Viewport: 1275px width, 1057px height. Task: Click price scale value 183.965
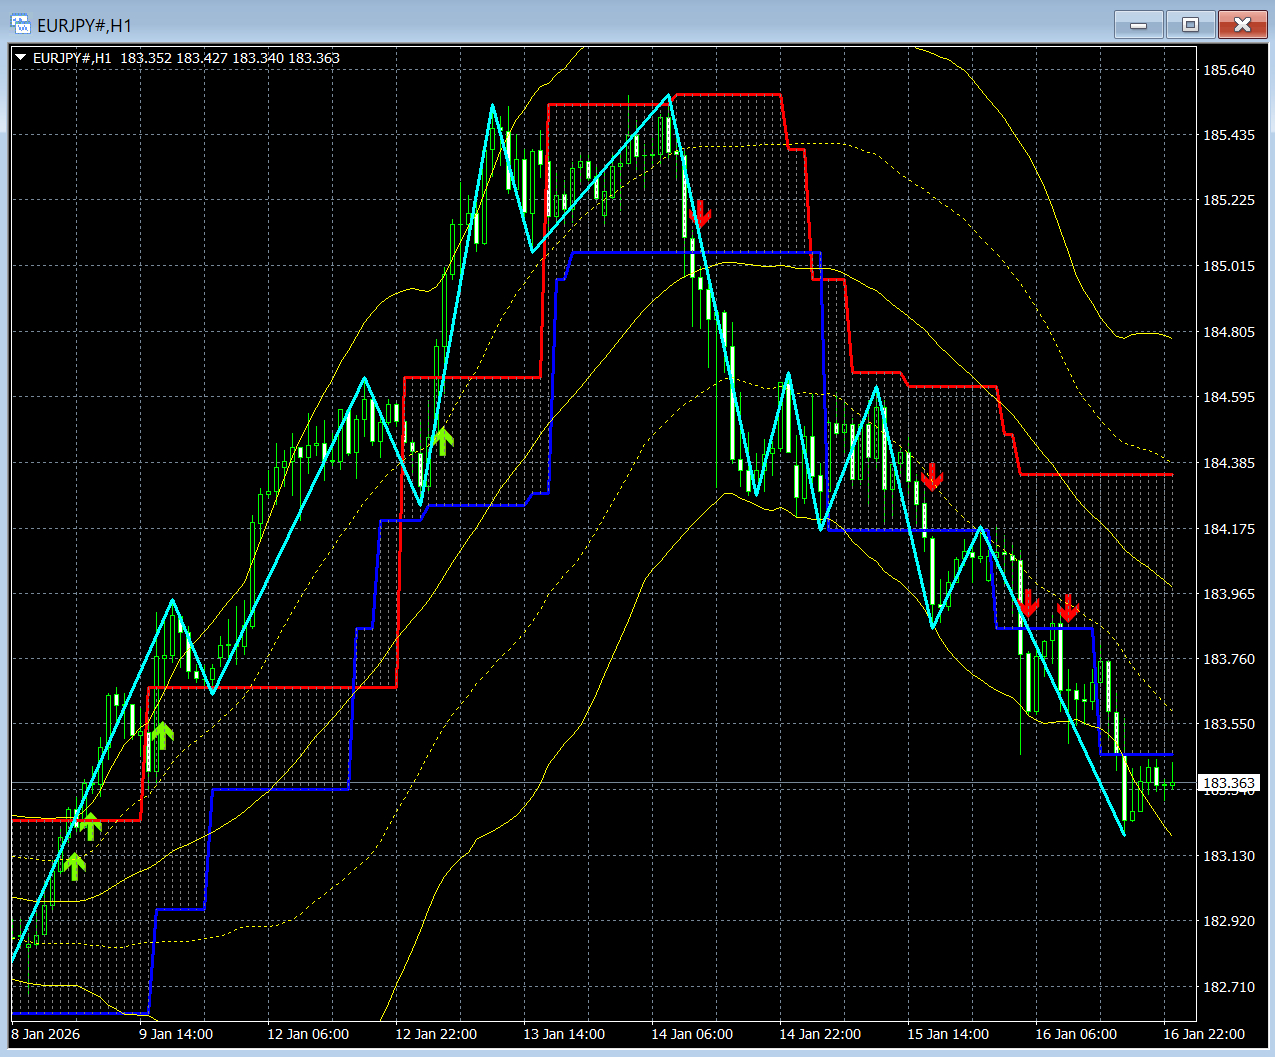coord(1228,594)
